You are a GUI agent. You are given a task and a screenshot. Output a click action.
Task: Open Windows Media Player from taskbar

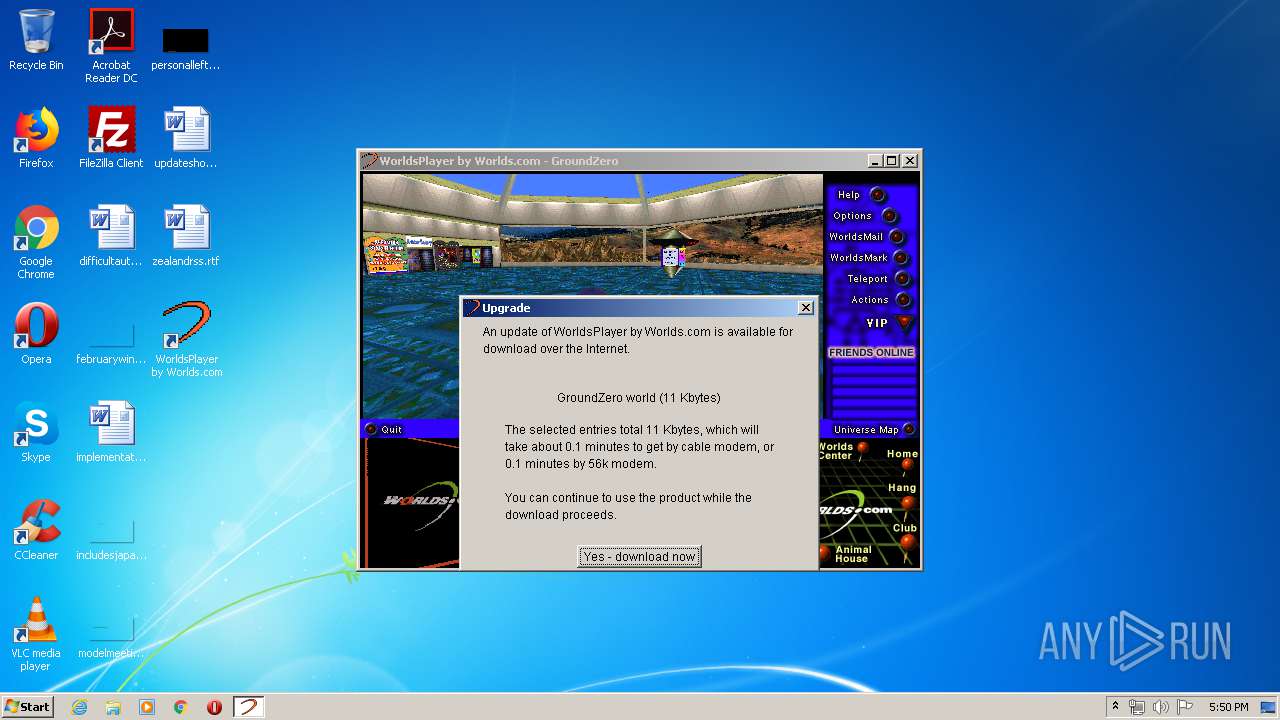147,707
